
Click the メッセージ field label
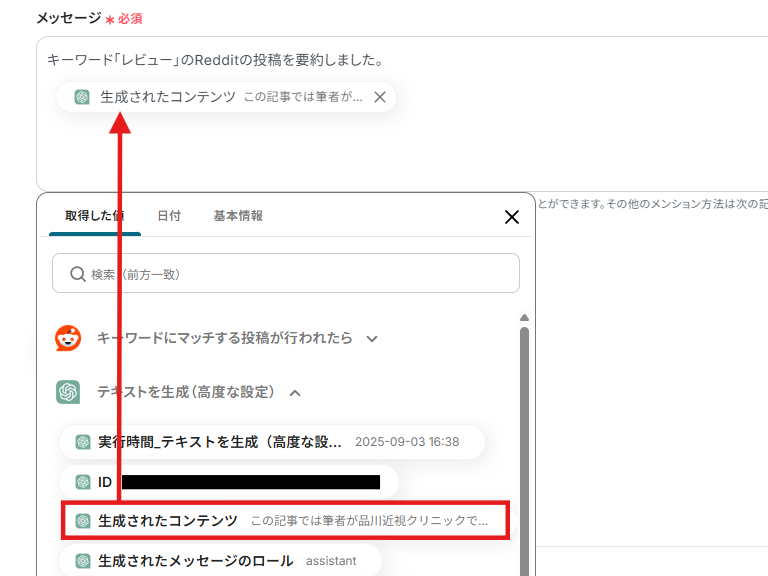click(69, 18)
